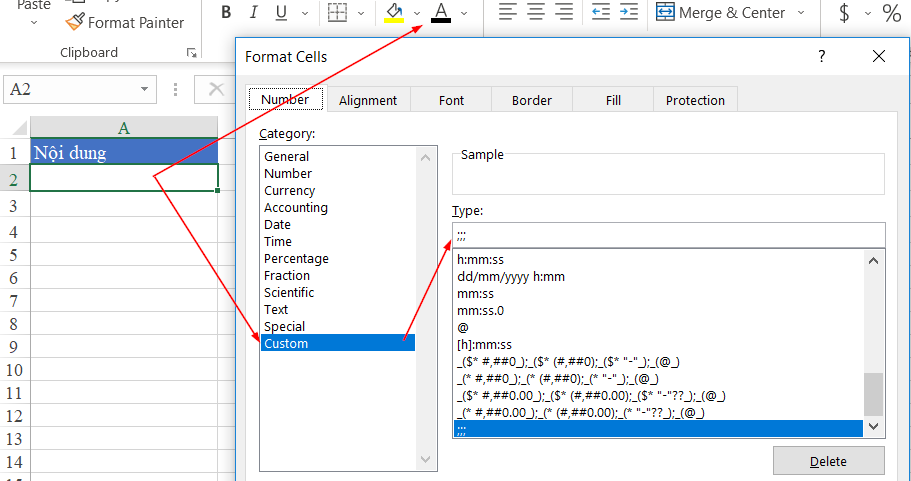Click the Type input field
This screenshot has height=481, width=911.
pos(669,235)
